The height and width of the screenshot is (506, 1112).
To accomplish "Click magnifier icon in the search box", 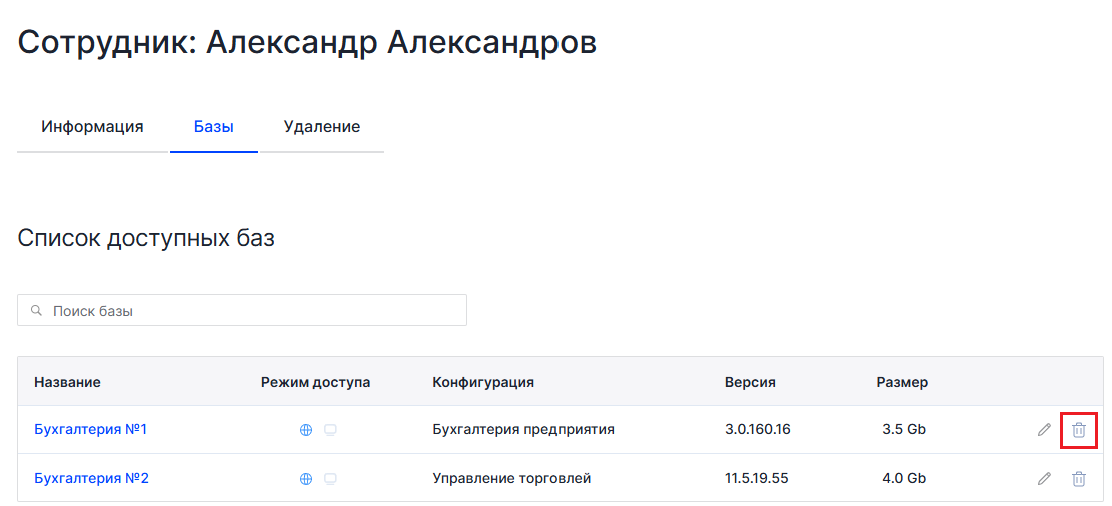I will (35, 311).
